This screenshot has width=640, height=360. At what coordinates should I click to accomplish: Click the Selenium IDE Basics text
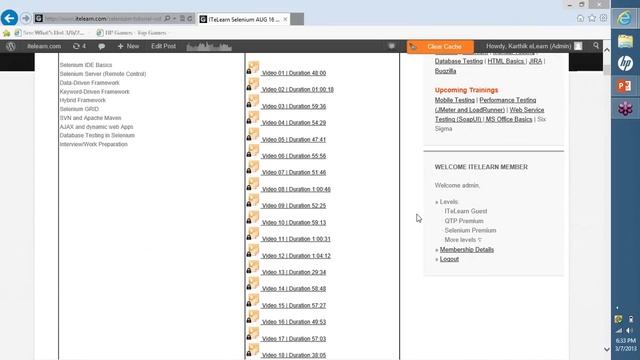click(86, 65)
